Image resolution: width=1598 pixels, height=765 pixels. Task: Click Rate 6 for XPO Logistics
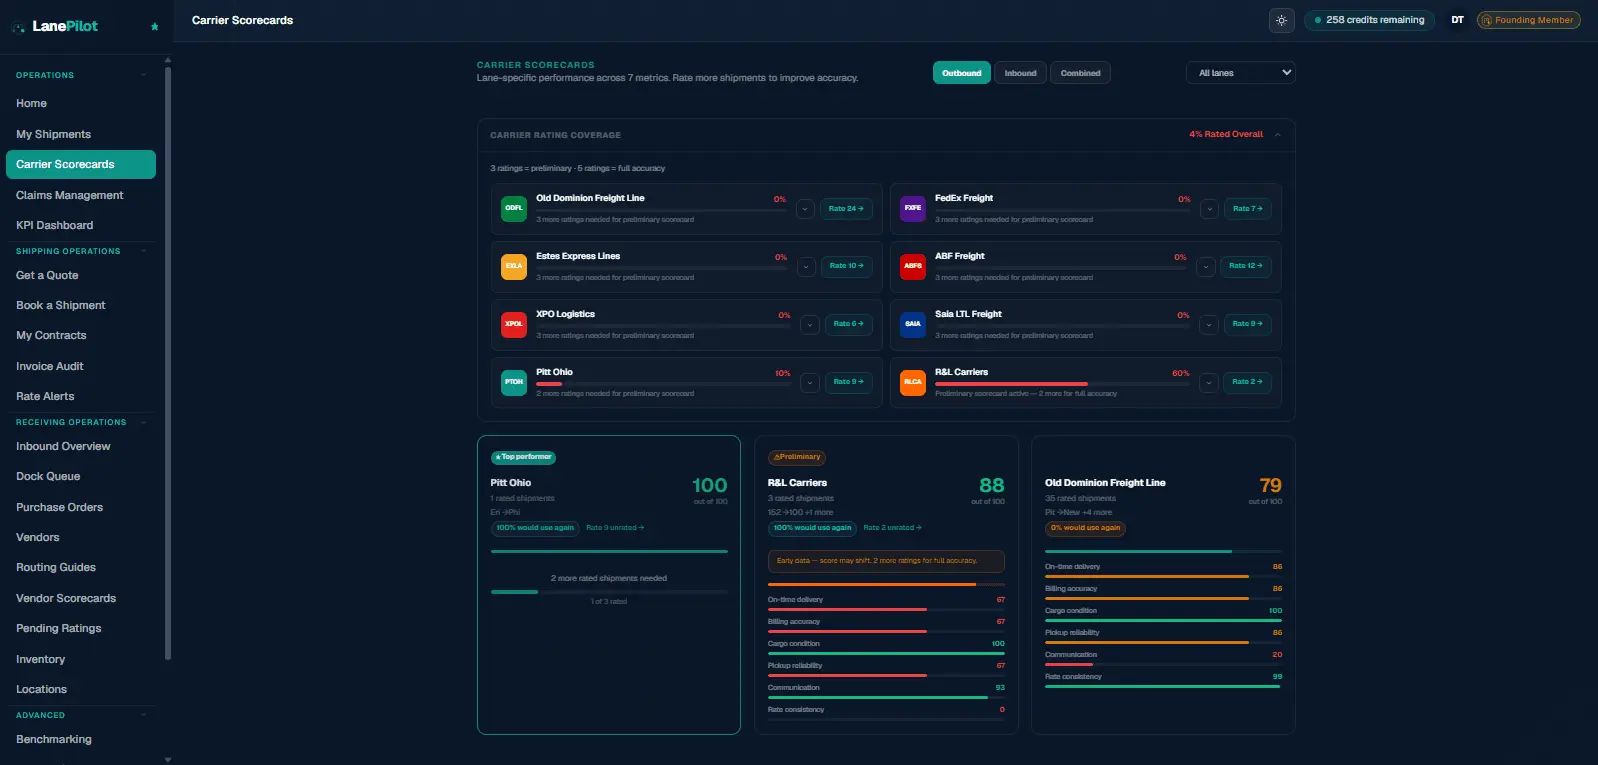coord(849,324)
